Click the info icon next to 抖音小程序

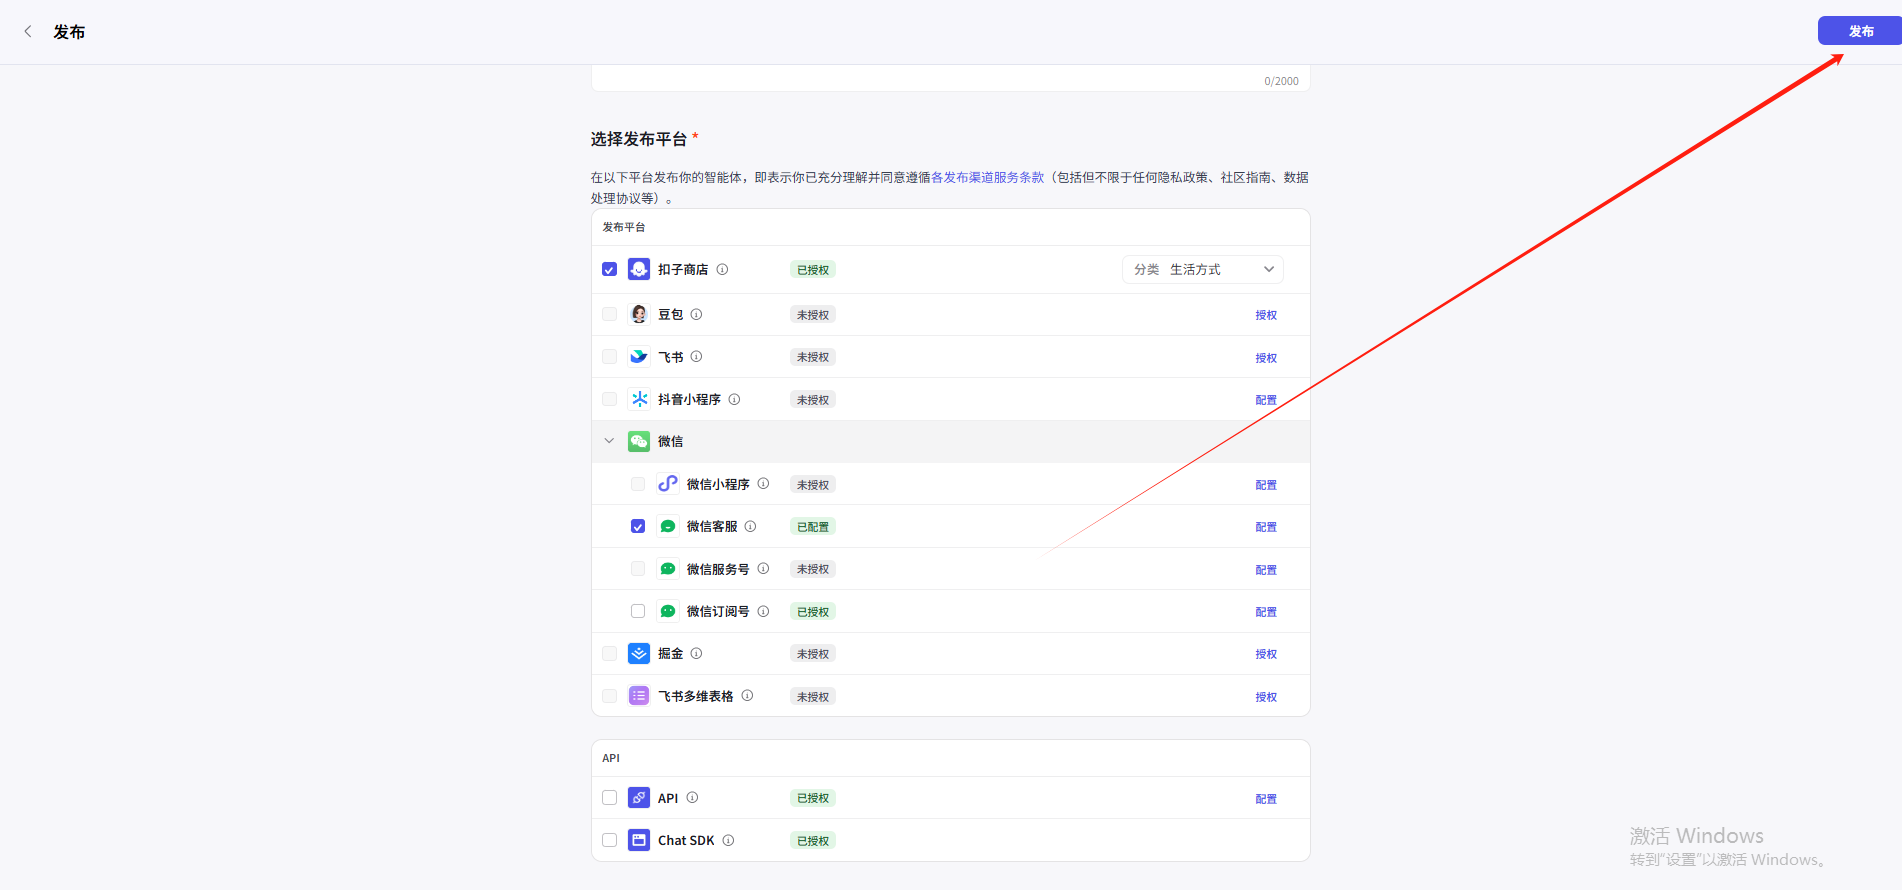point(734,400)
